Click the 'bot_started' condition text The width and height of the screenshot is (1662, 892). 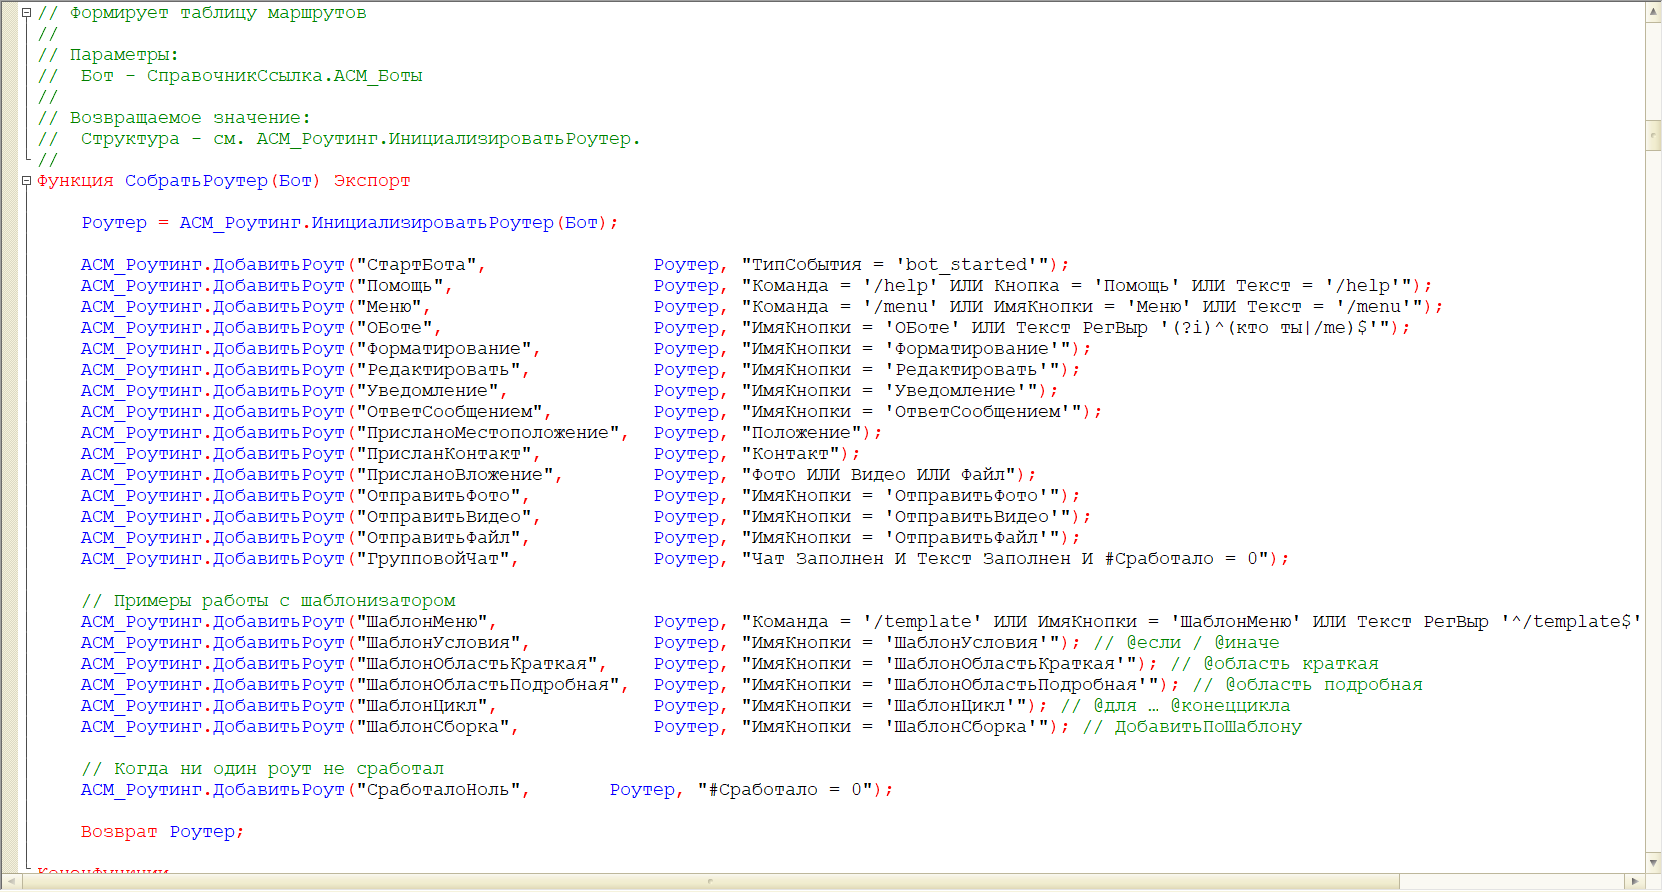(966, 265)
